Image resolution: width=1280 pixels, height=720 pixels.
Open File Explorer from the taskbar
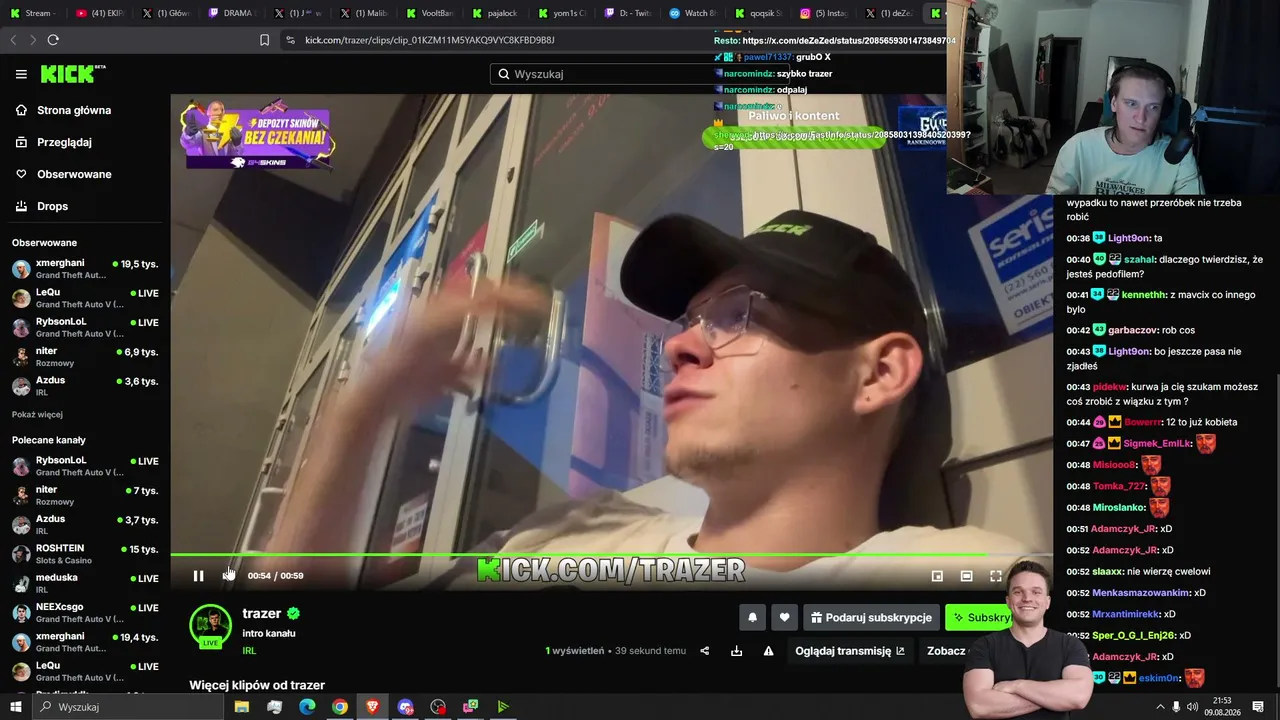click(x=241, y=707)
